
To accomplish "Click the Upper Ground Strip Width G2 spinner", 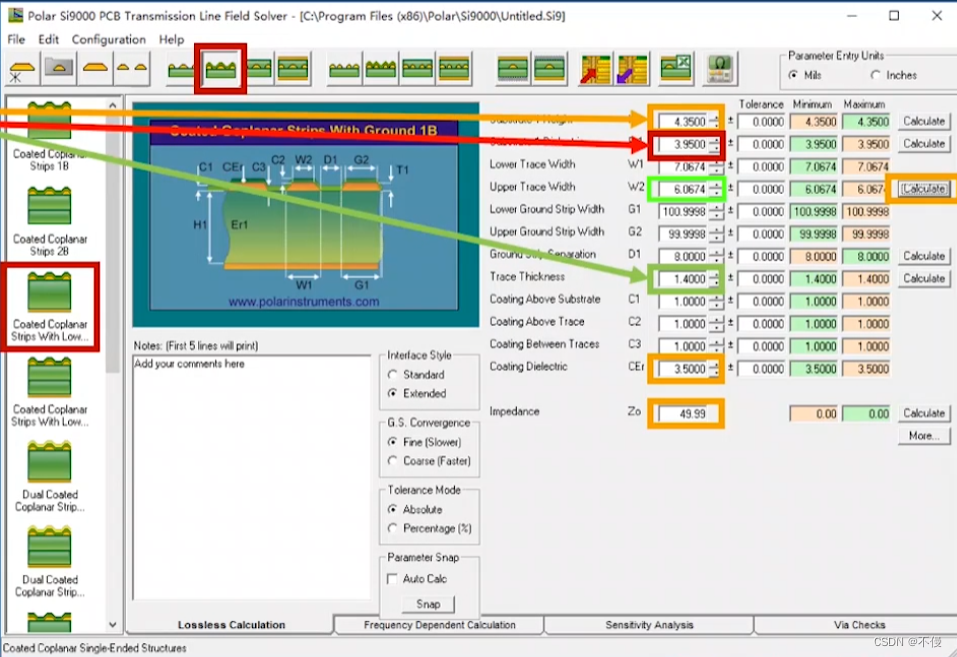I will (715, 234).
